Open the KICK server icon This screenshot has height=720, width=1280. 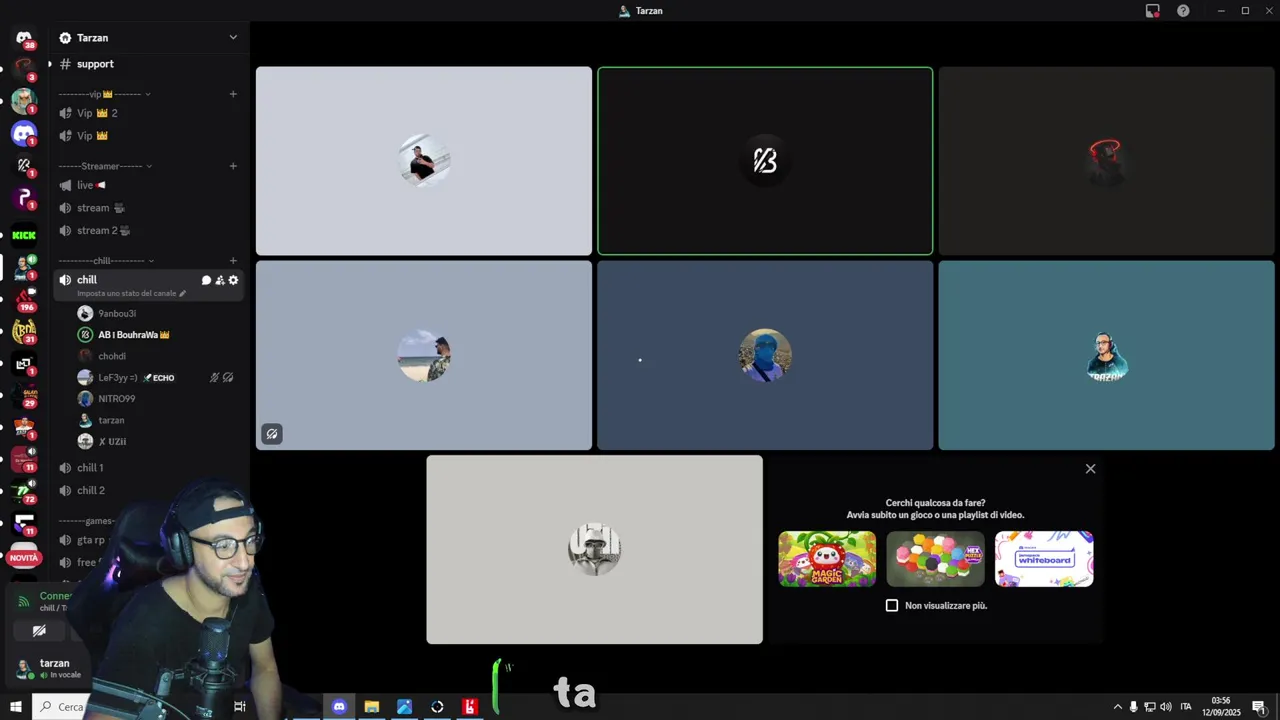(24, 236)
